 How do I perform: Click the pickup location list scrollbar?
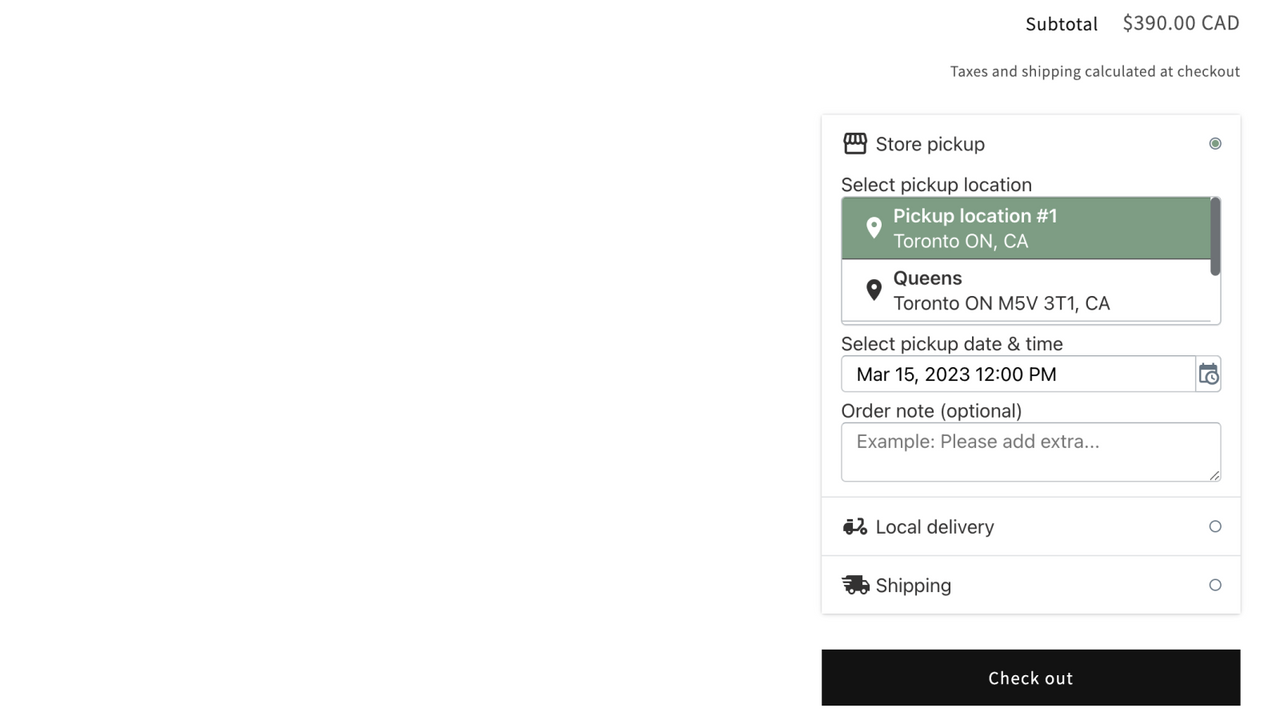tap(1215, 237)
